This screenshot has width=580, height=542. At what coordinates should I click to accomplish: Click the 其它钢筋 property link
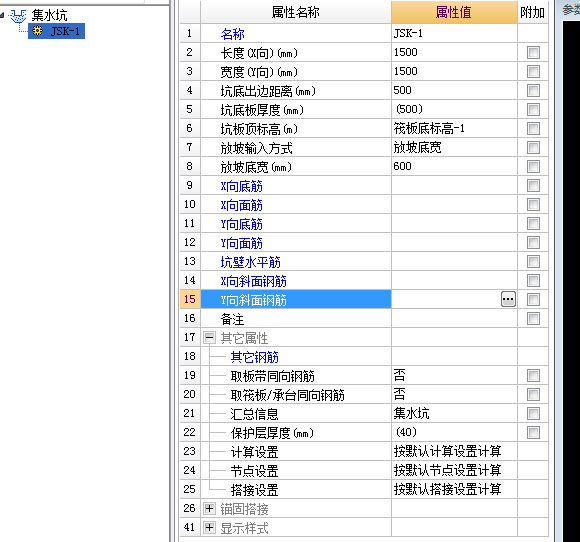[254, 357]
